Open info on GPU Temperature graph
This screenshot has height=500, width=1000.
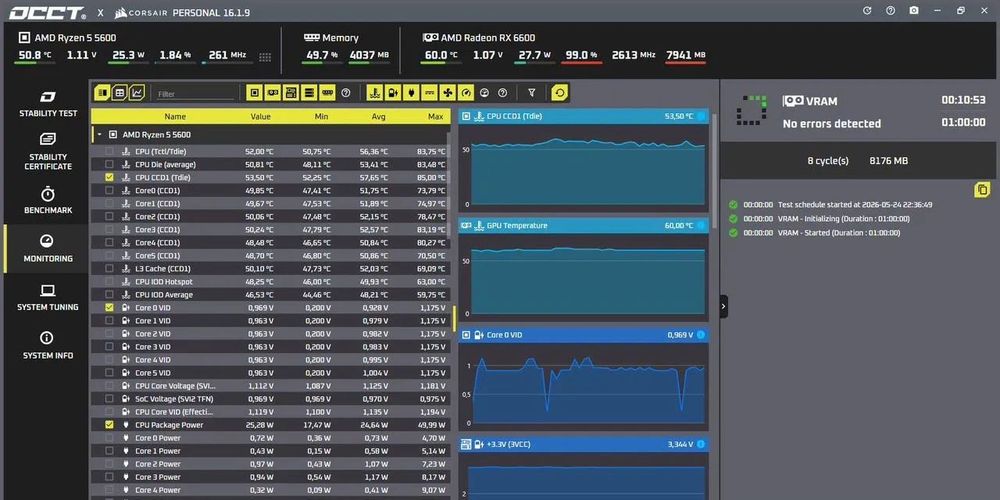point(701,225)
